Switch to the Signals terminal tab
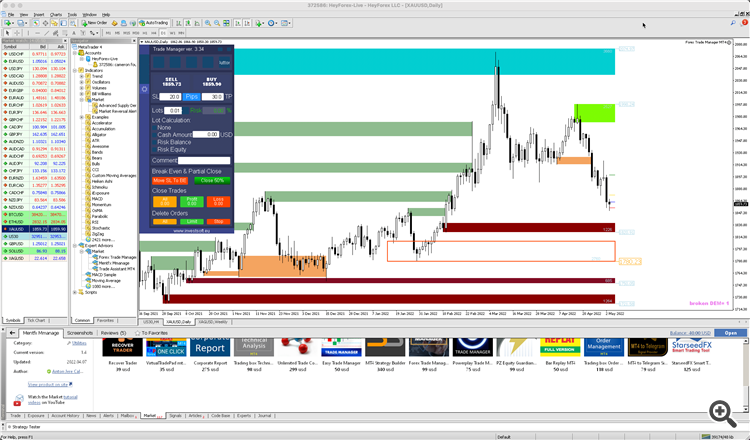This screenshot has height=440, width=750. coord(176,416)
